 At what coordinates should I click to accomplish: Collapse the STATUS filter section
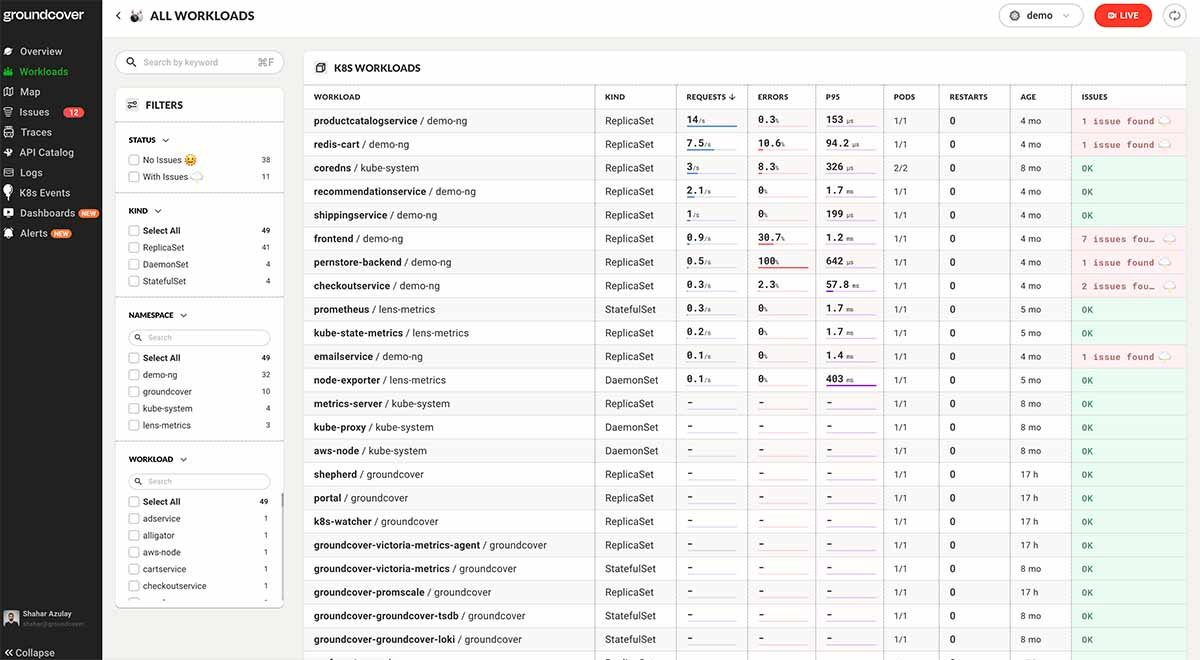[166, 141]
